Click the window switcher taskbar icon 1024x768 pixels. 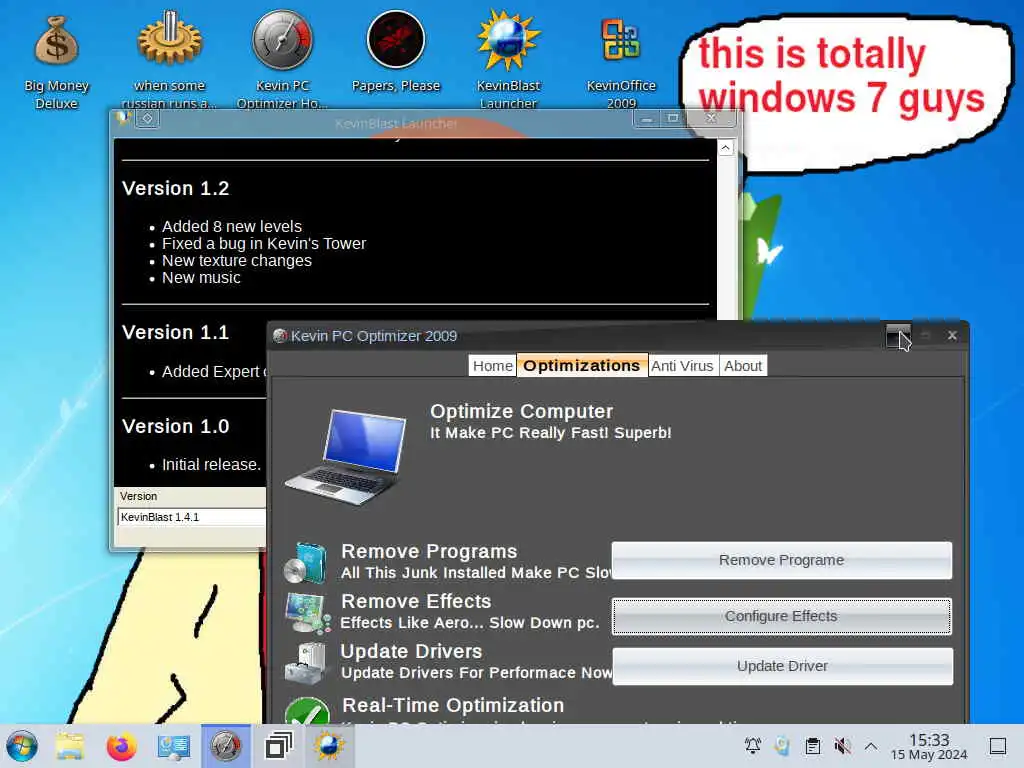(278, 746)
